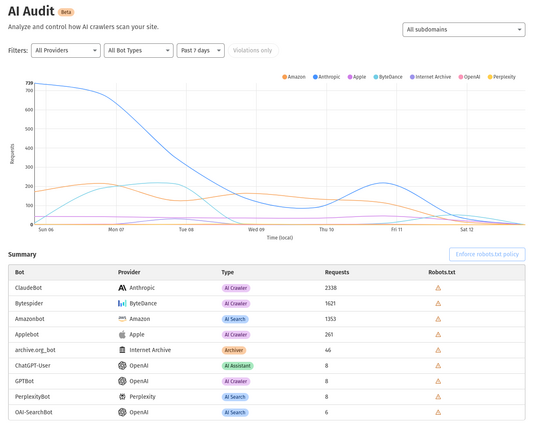Click the AI Search tag for PerplexityBot
536x429 pixels.
pos(235,397)
